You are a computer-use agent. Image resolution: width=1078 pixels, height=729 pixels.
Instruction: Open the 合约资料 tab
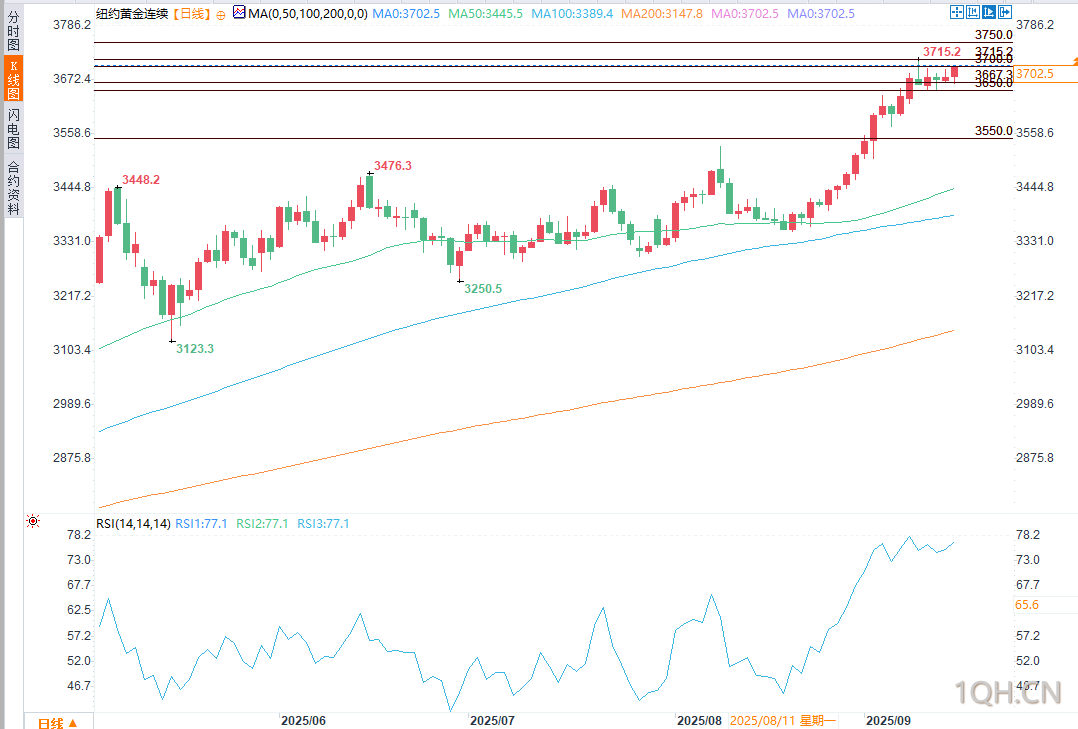[x=13, y=188]
